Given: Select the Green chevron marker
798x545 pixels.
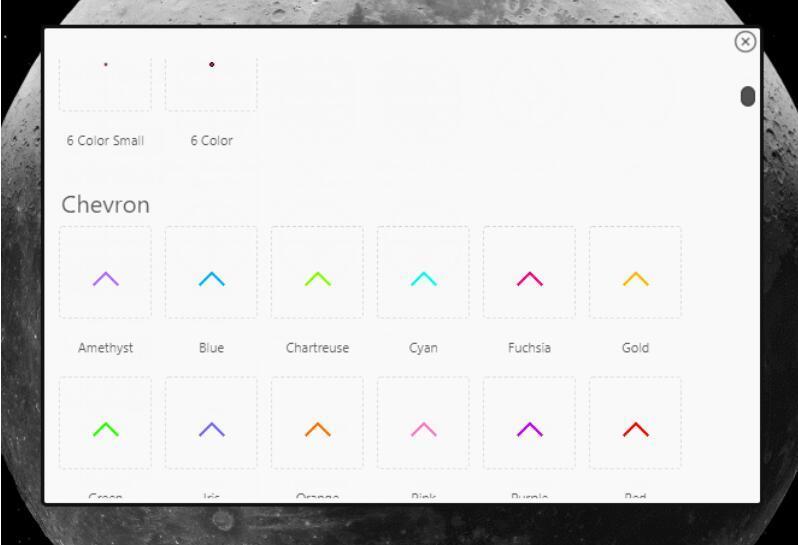Looking at the screenshot, I should point(105,423).
